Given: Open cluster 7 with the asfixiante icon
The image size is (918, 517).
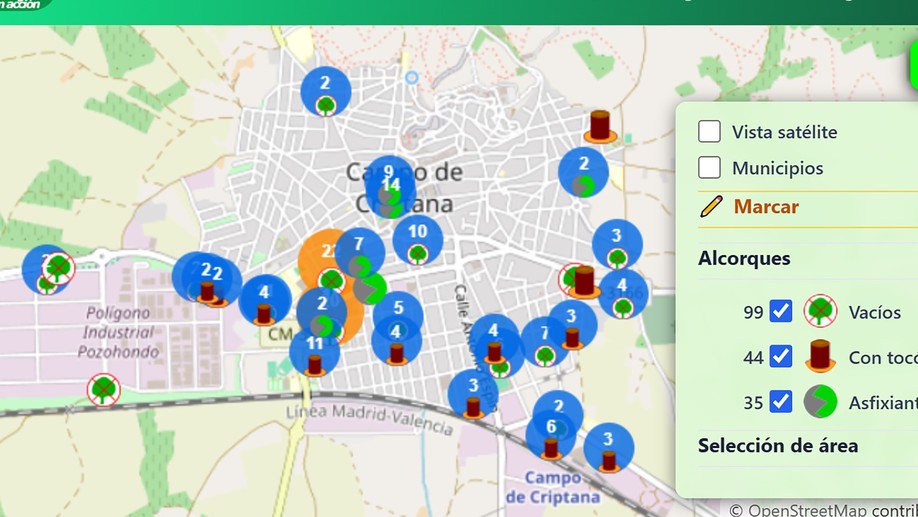Looking at the screenshot, I should pos(359,252).
